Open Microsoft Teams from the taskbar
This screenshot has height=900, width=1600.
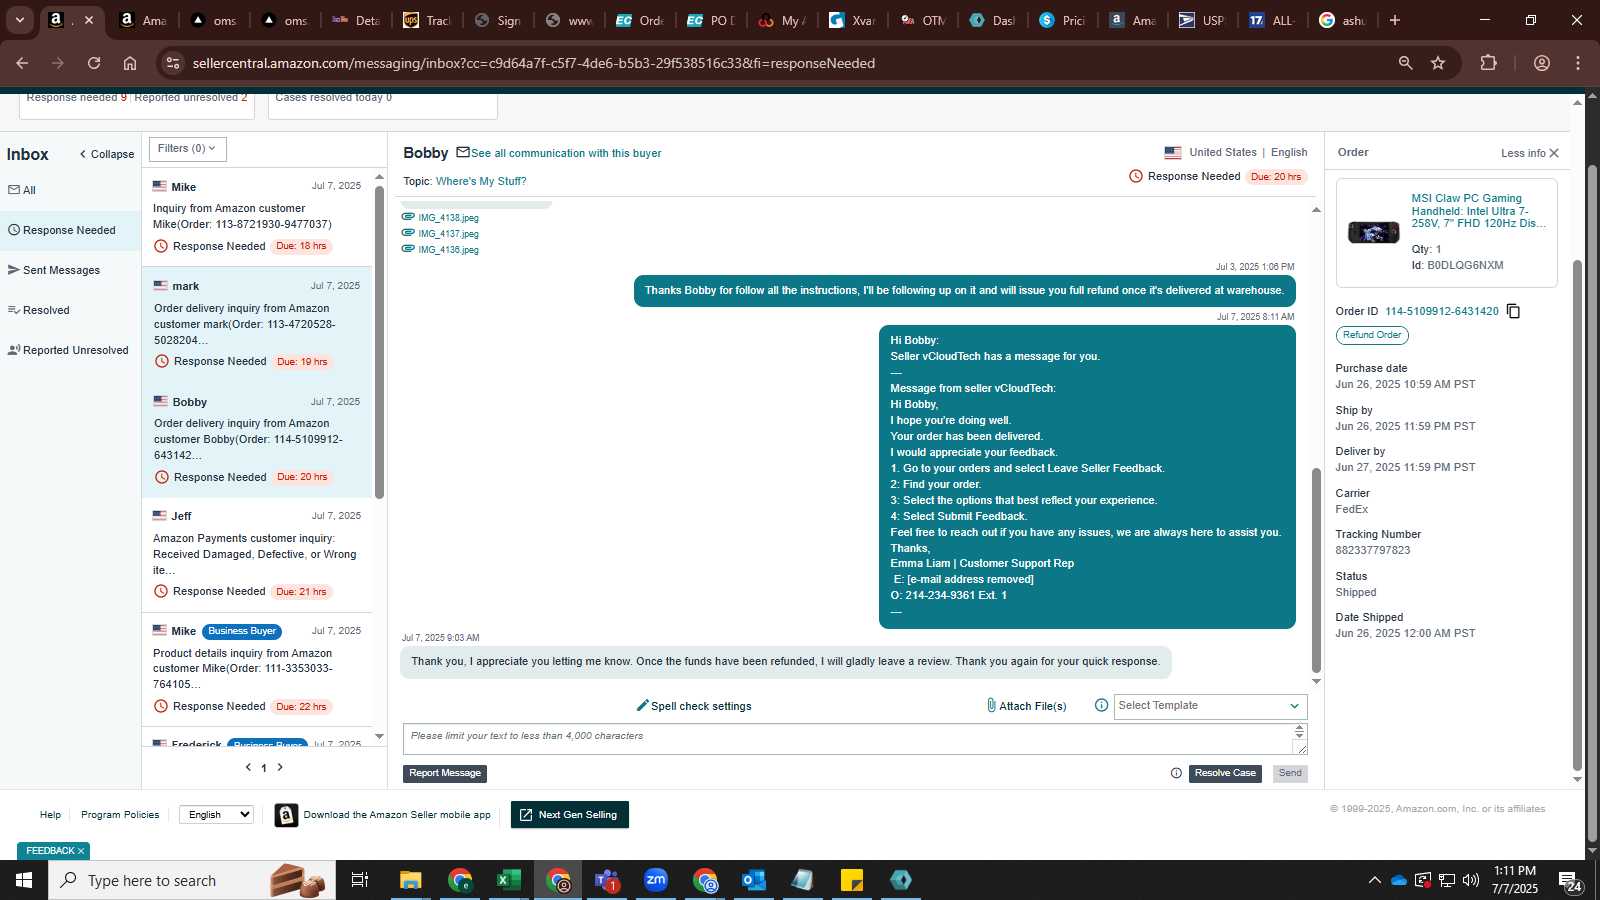(x=607, y=880)
